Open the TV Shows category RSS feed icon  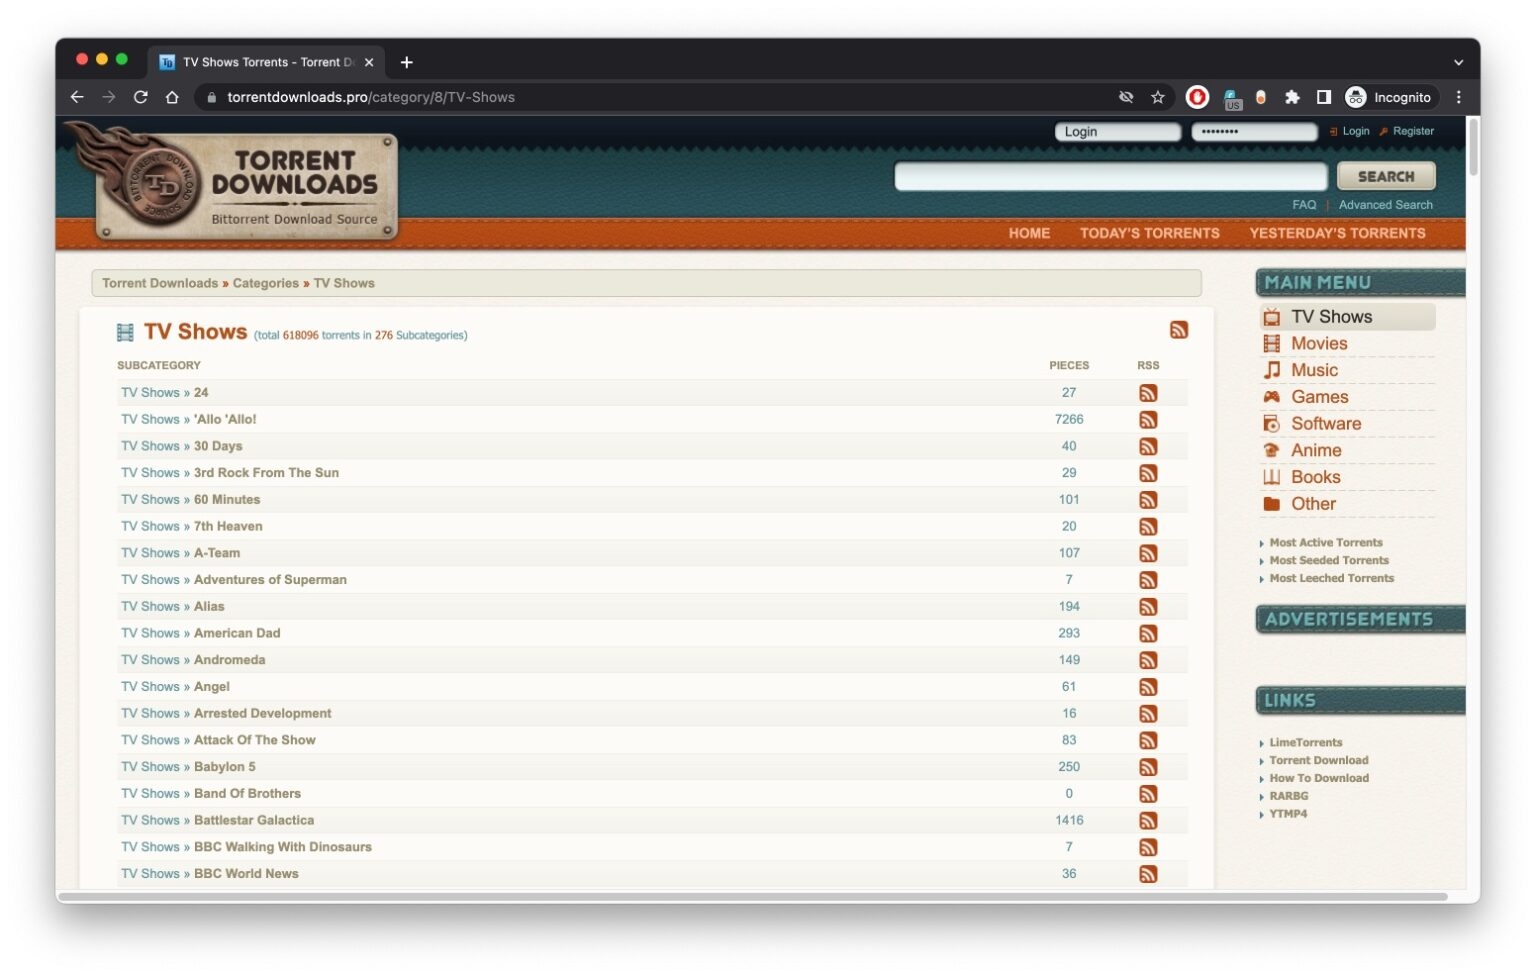point(1179,331)
